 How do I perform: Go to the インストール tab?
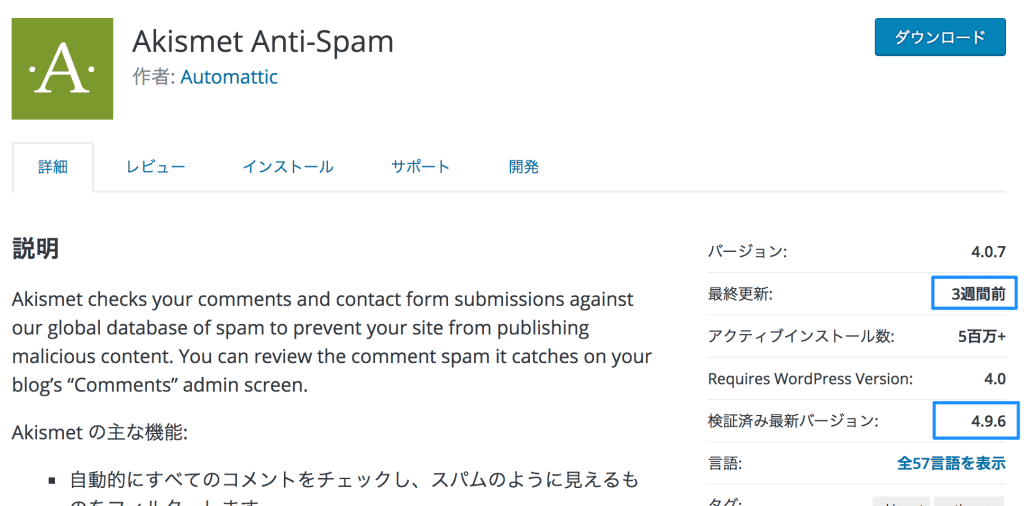click(288, 167)
